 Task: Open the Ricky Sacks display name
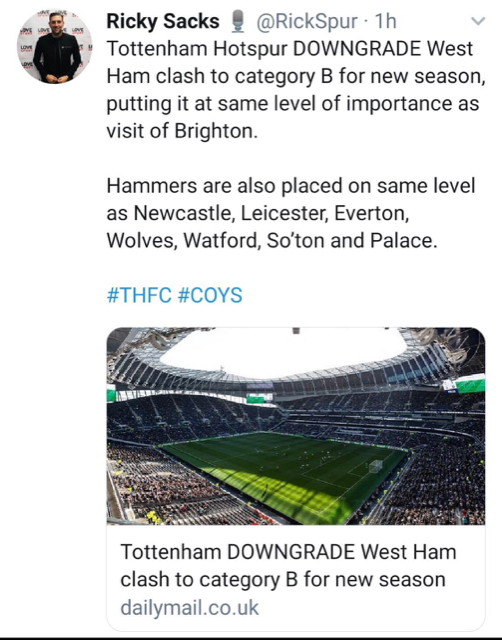[163, 21]
